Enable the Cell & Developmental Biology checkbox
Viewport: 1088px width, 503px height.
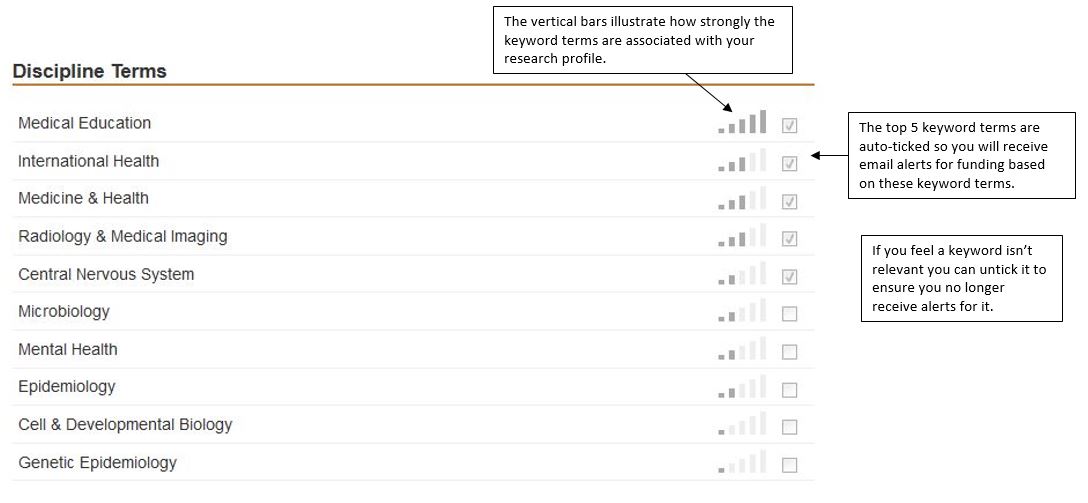[790, 427]
